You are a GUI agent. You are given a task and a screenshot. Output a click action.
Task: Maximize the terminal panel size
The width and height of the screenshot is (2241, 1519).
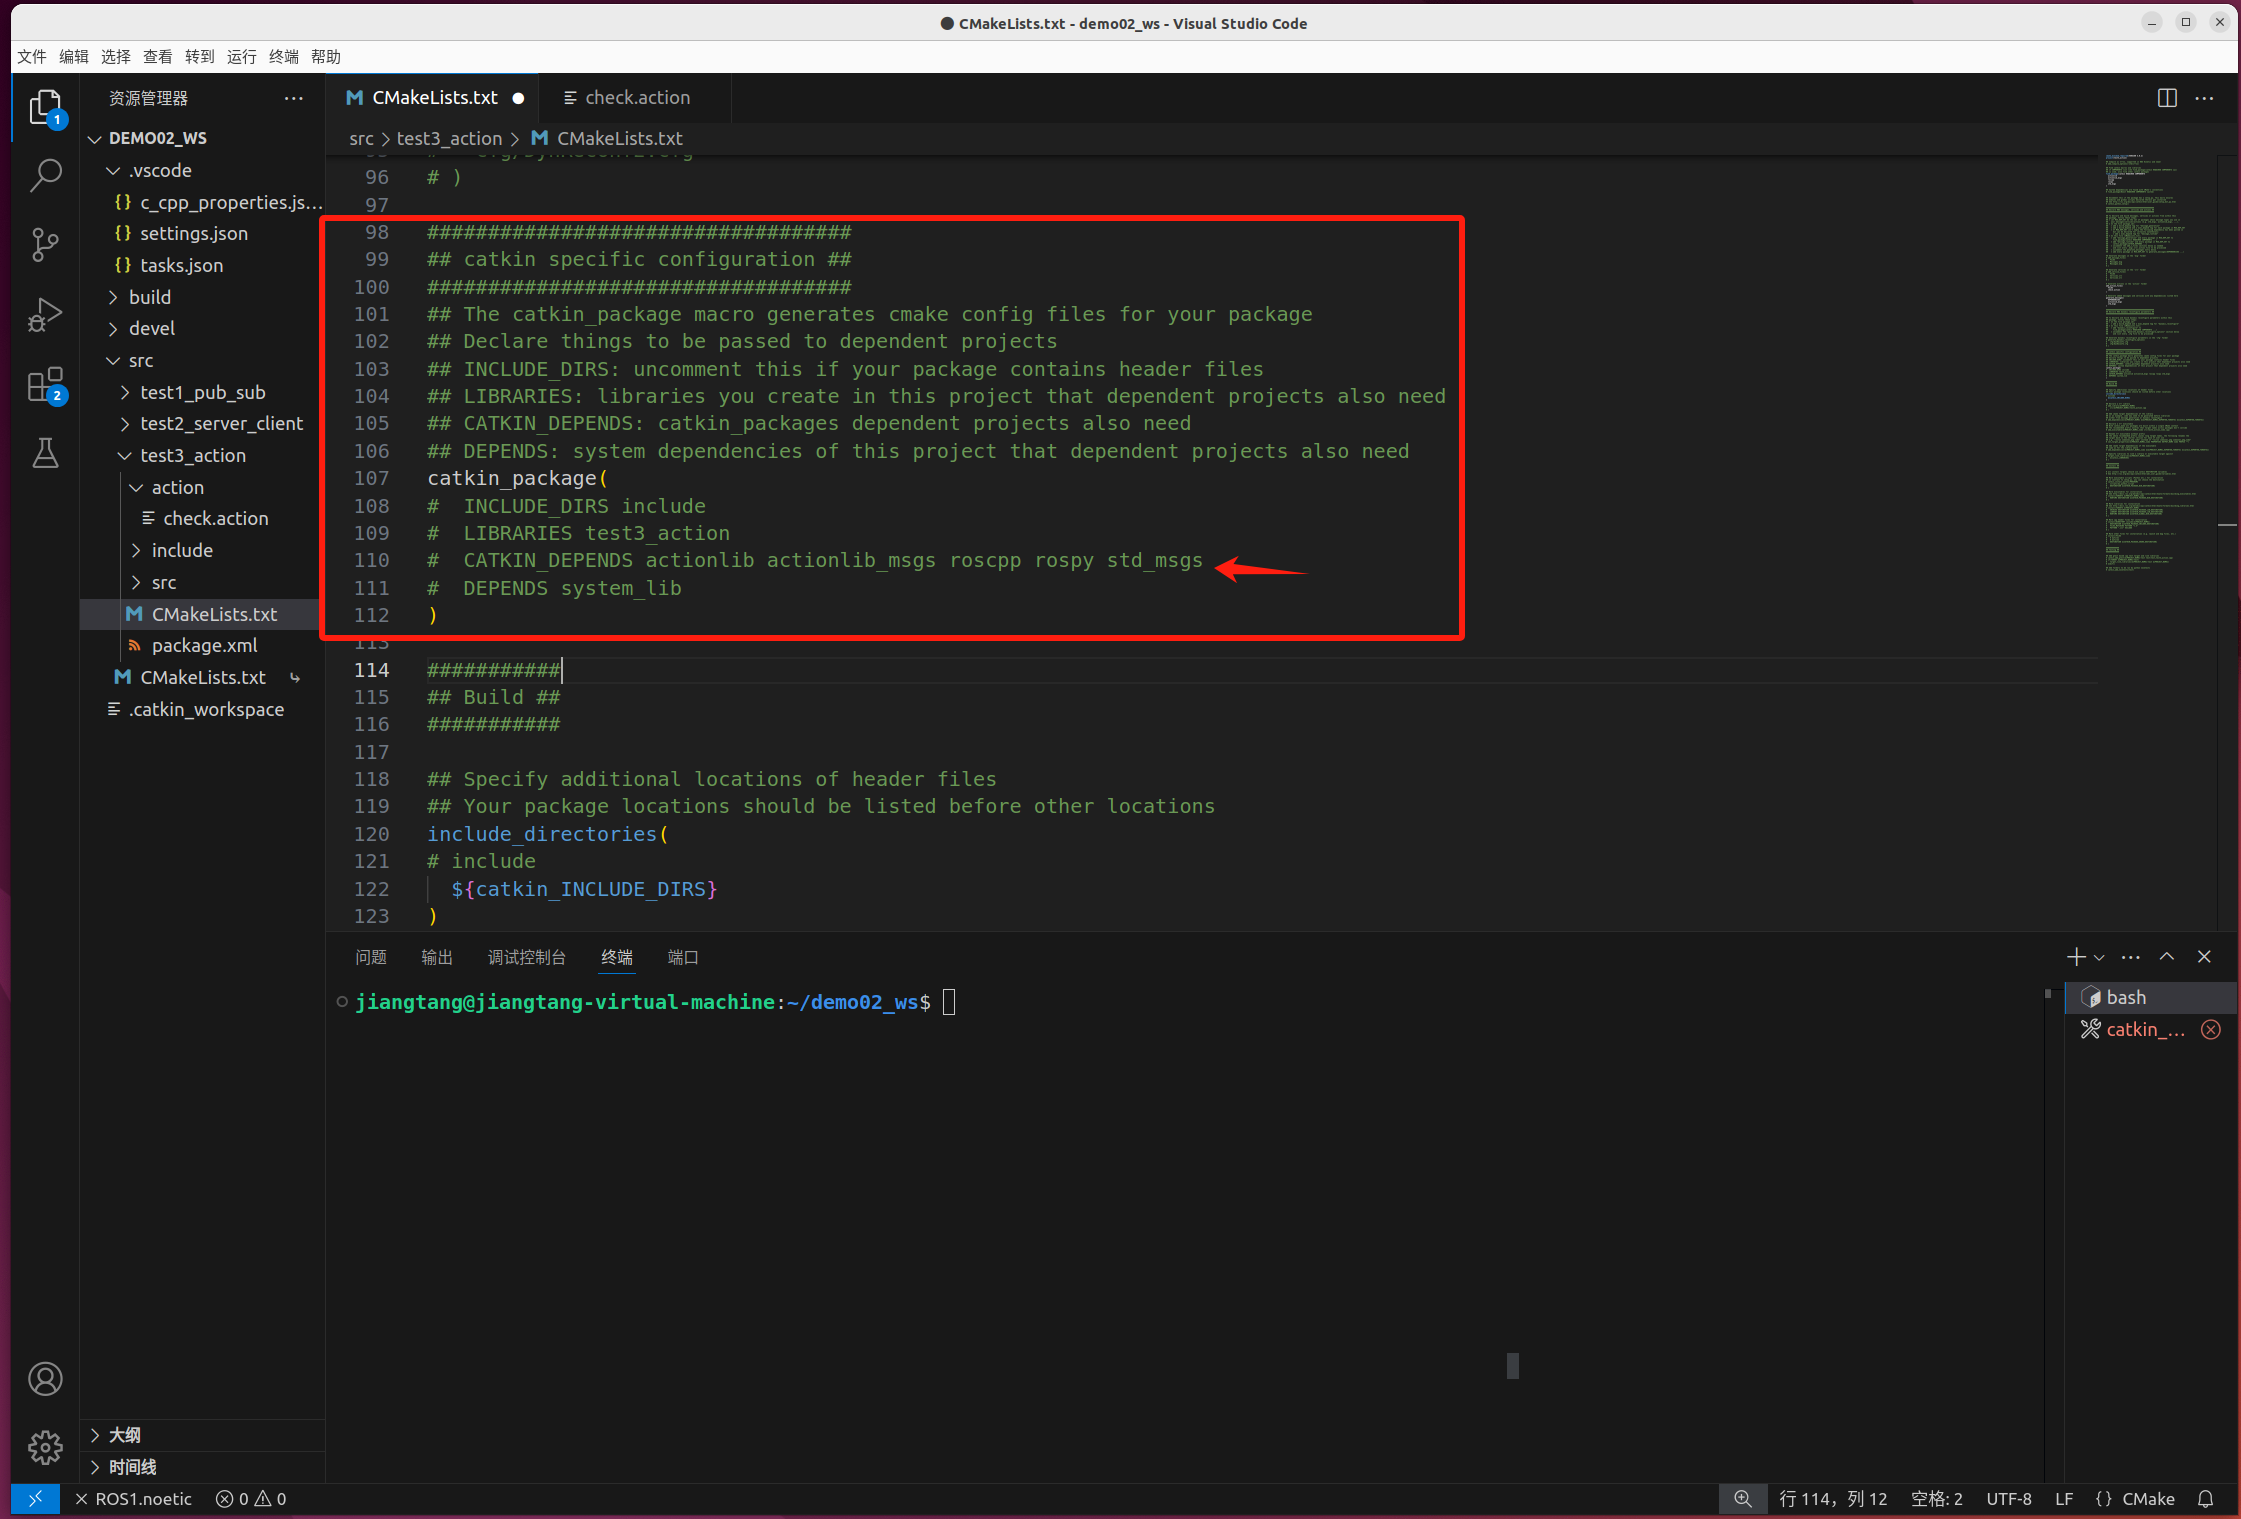tap(2166, 957)
